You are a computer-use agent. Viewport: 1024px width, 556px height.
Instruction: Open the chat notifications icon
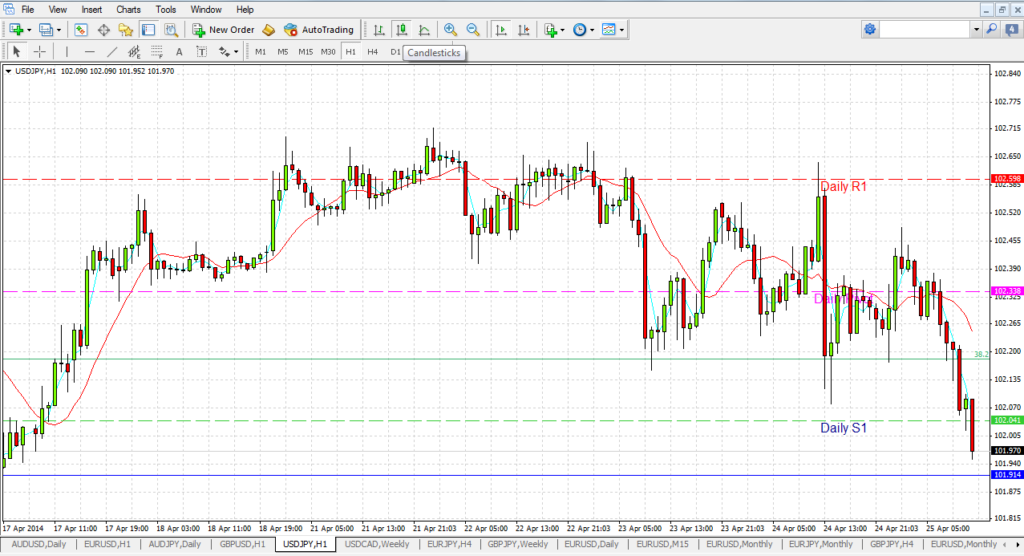1012,29
